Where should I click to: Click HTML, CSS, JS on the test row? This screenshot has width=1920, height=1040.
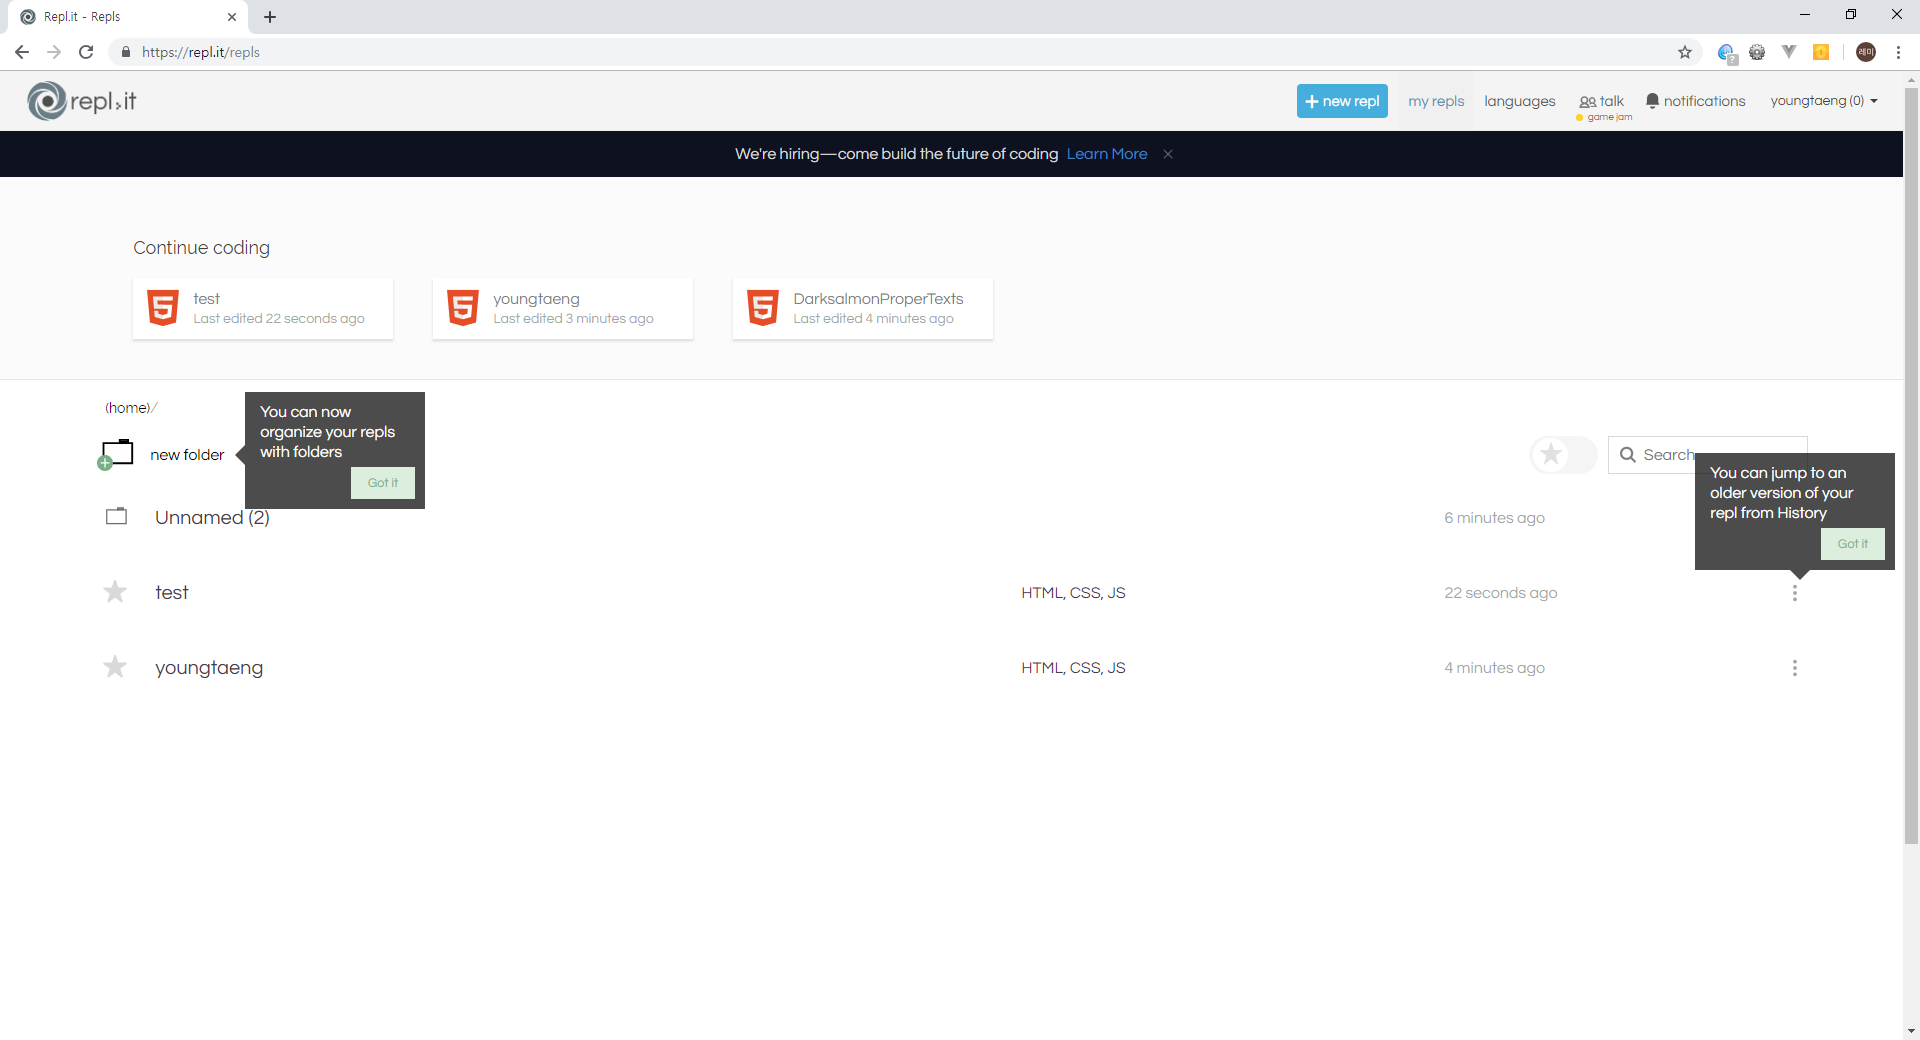point(1073,593)
